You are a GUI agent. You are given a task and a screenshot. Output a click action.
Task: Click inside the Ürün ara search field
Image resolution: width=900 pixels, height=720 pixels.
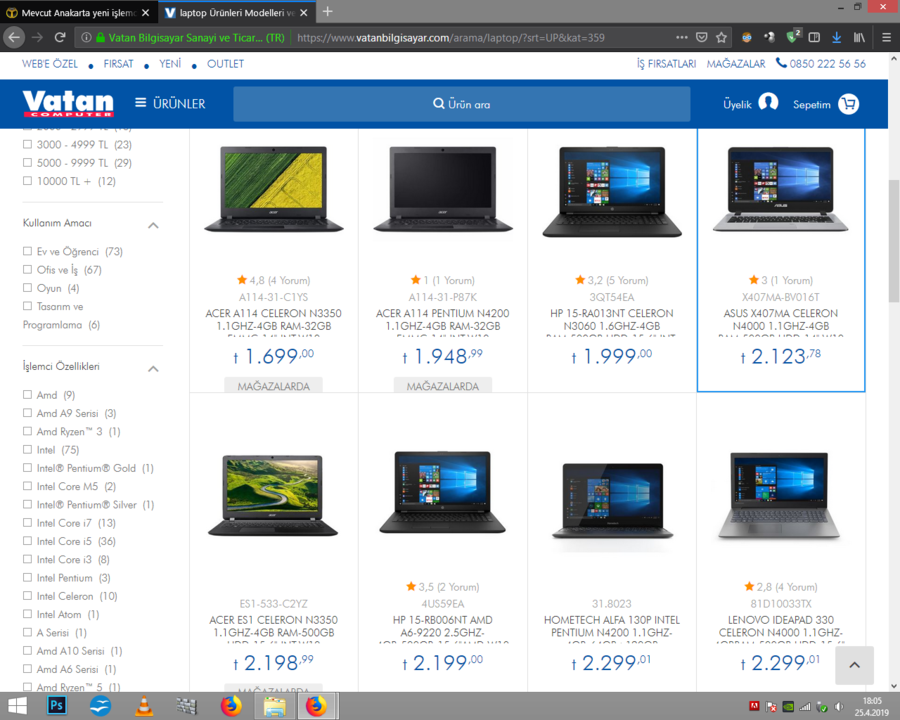461,104
